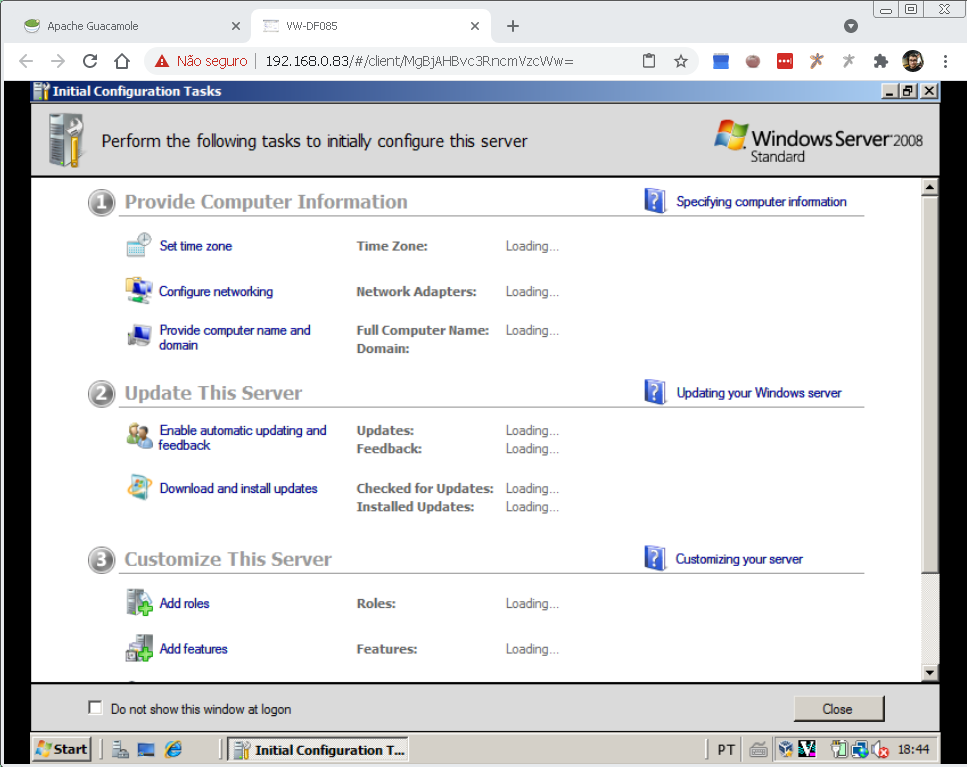Open the Specifying computer information help link
Viewport: 967px width, 767px height.
pyautogui.click(x=762, y=202)
